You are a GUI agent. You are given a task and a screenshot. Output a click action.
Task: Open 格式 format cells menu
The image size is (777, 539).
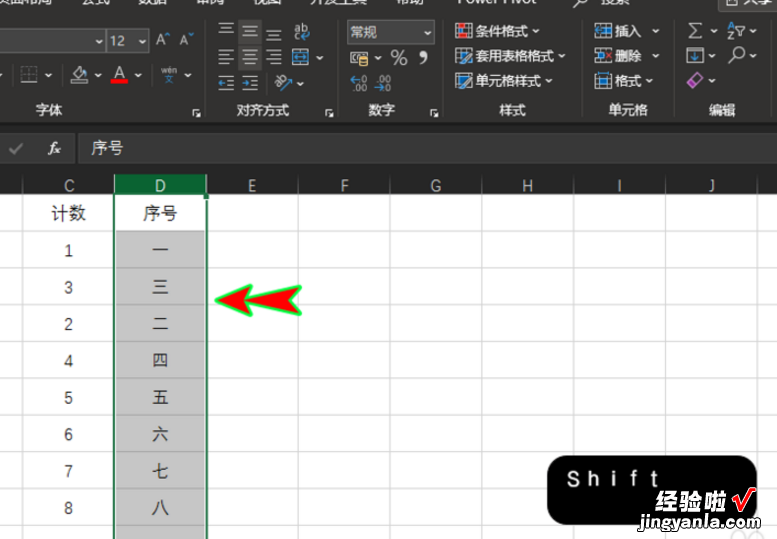[x=623, y=81]
